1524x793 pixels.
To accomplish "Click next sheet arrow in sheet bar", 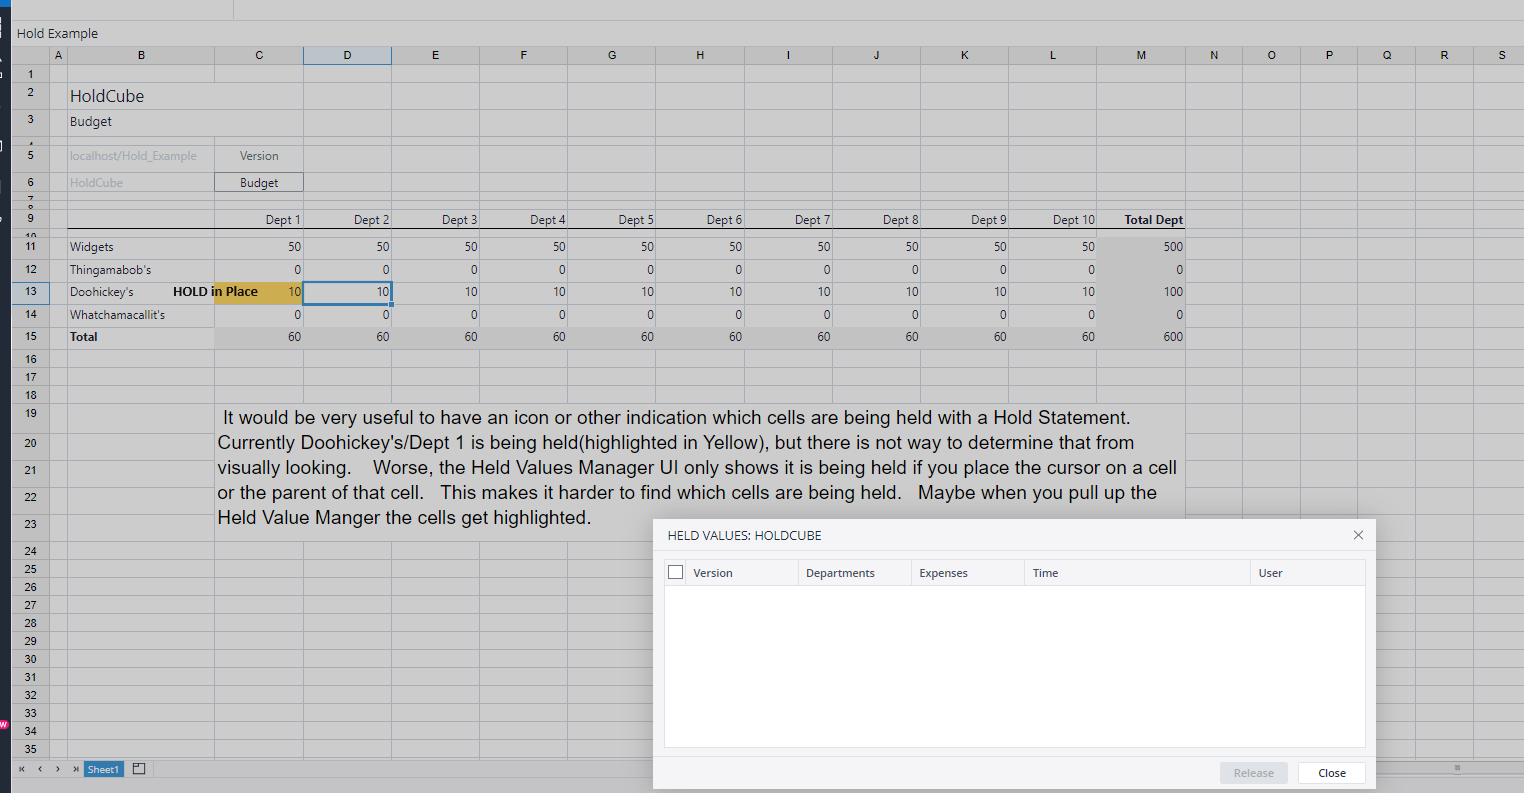I will [x=58, y=769].
